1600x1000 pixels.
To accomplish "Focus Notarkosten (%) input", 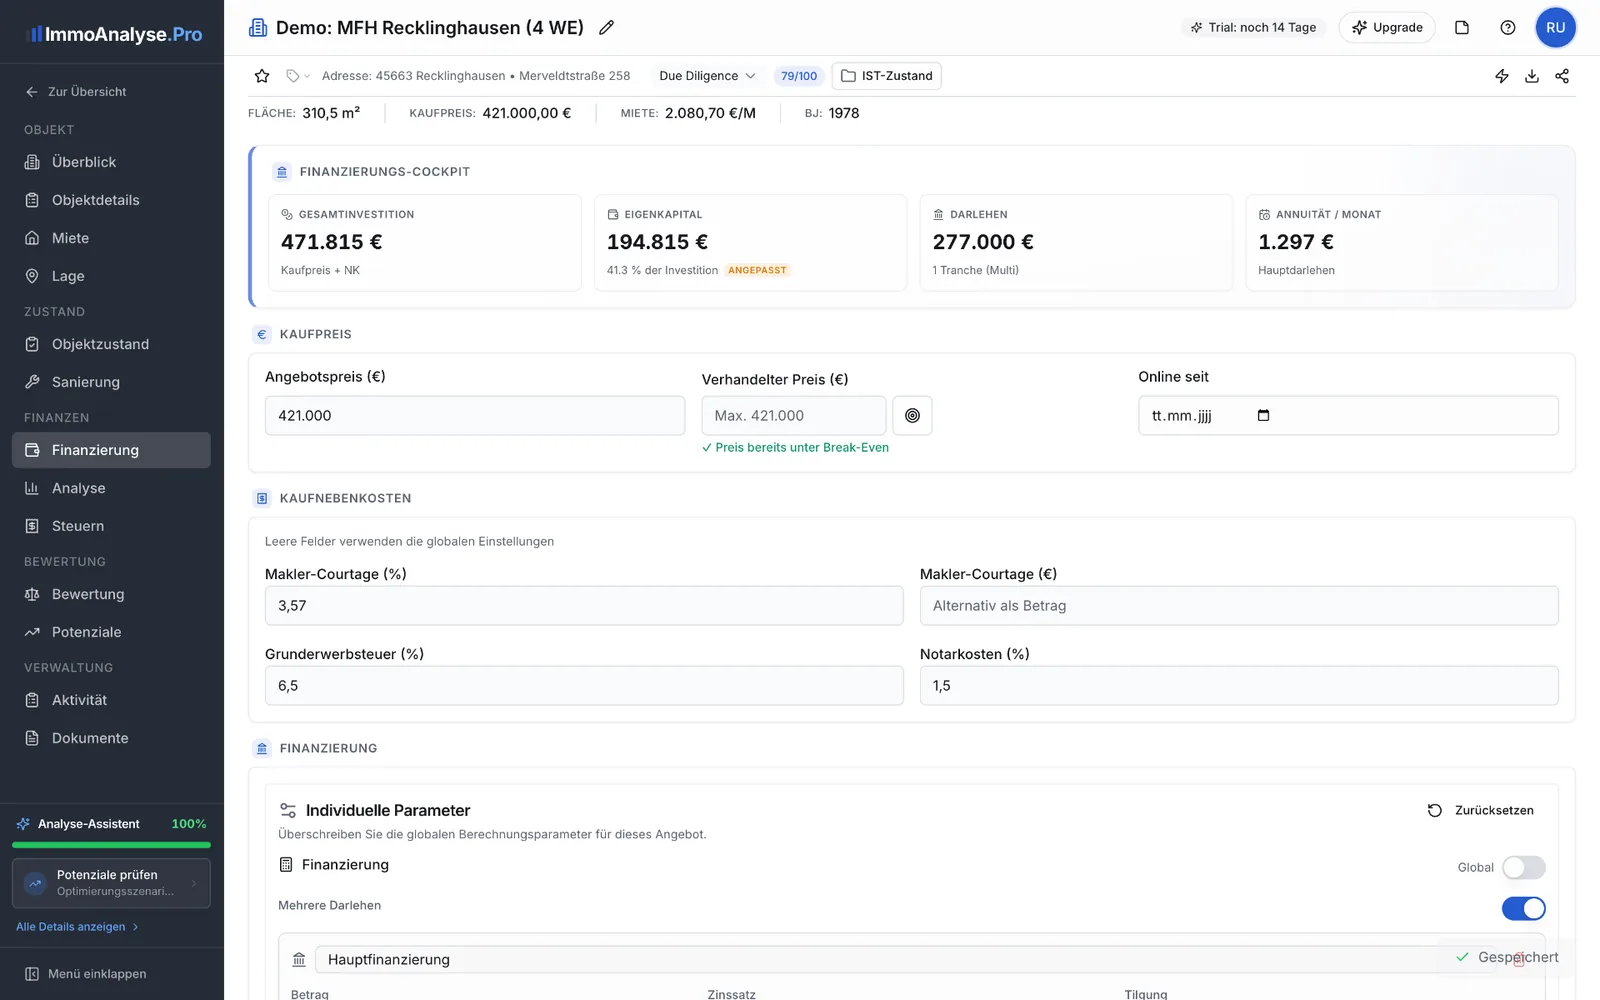I will click(1239, 686).
